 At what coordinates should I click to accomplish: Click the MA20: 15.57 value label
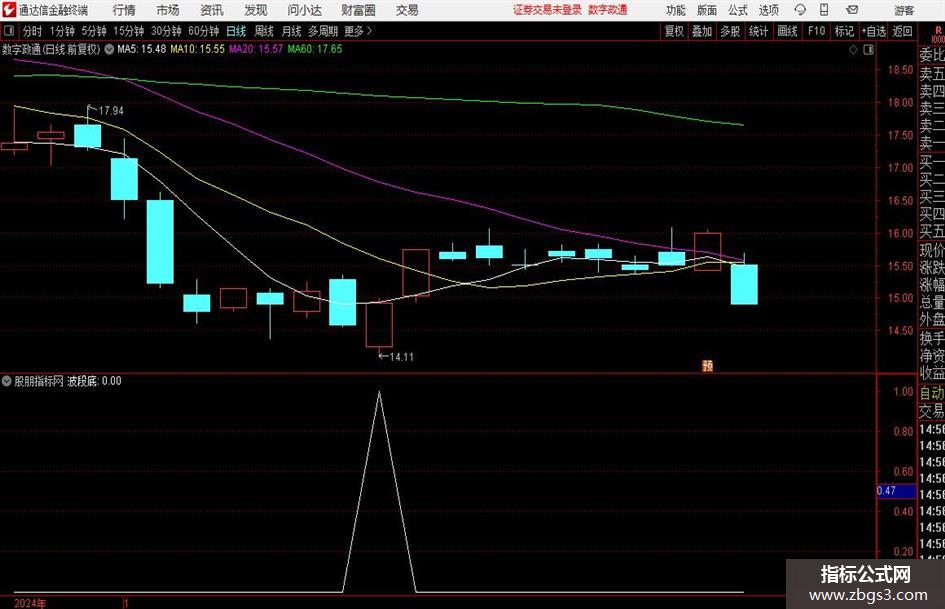point(256,49)
